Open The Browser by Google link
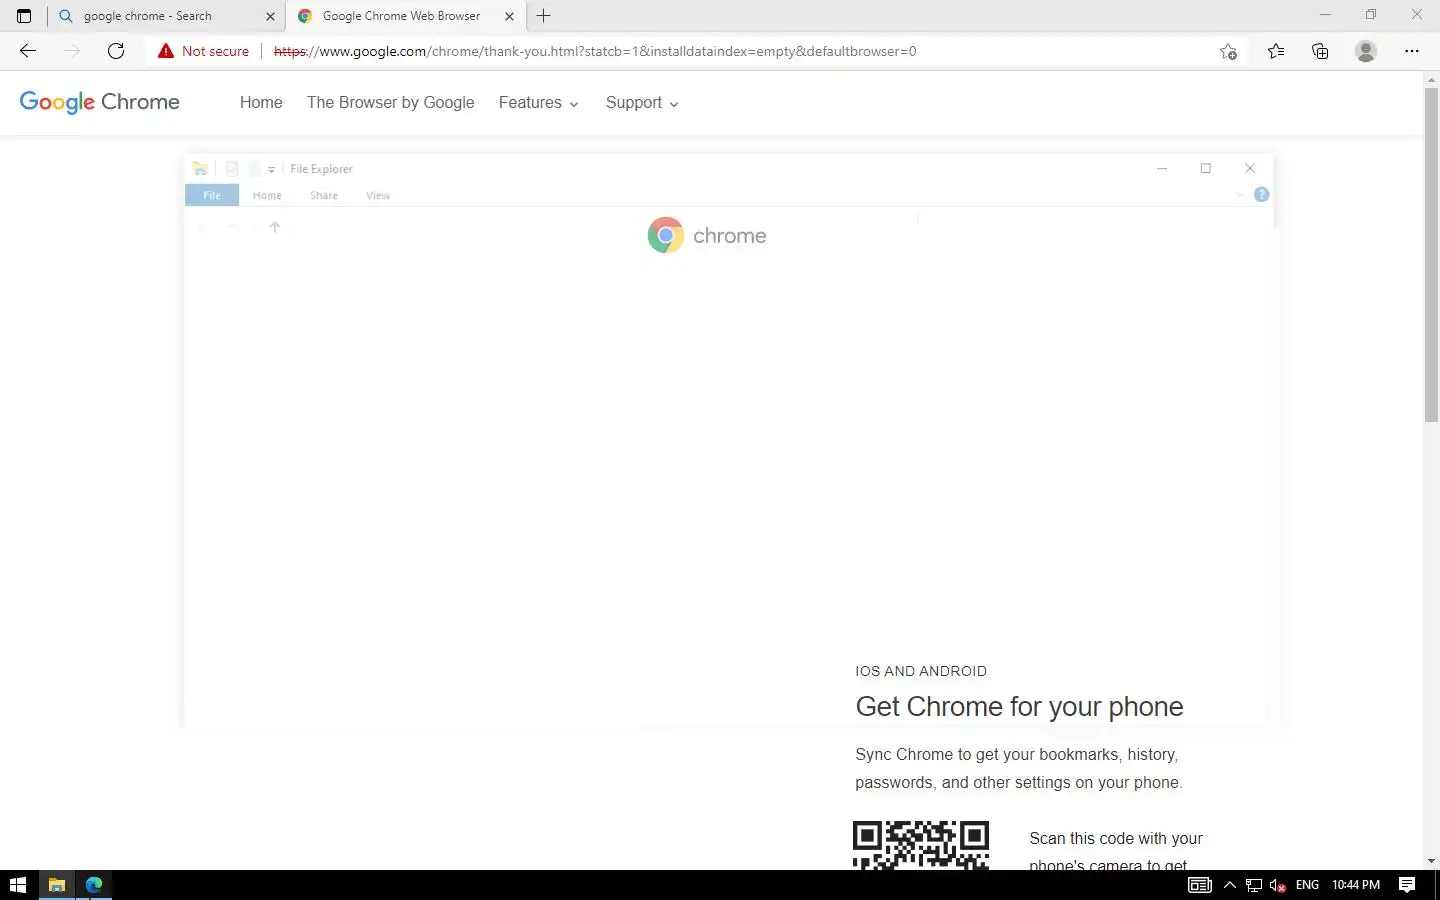Viewport: 1440px width, 900px height. [x=391, y=103]
